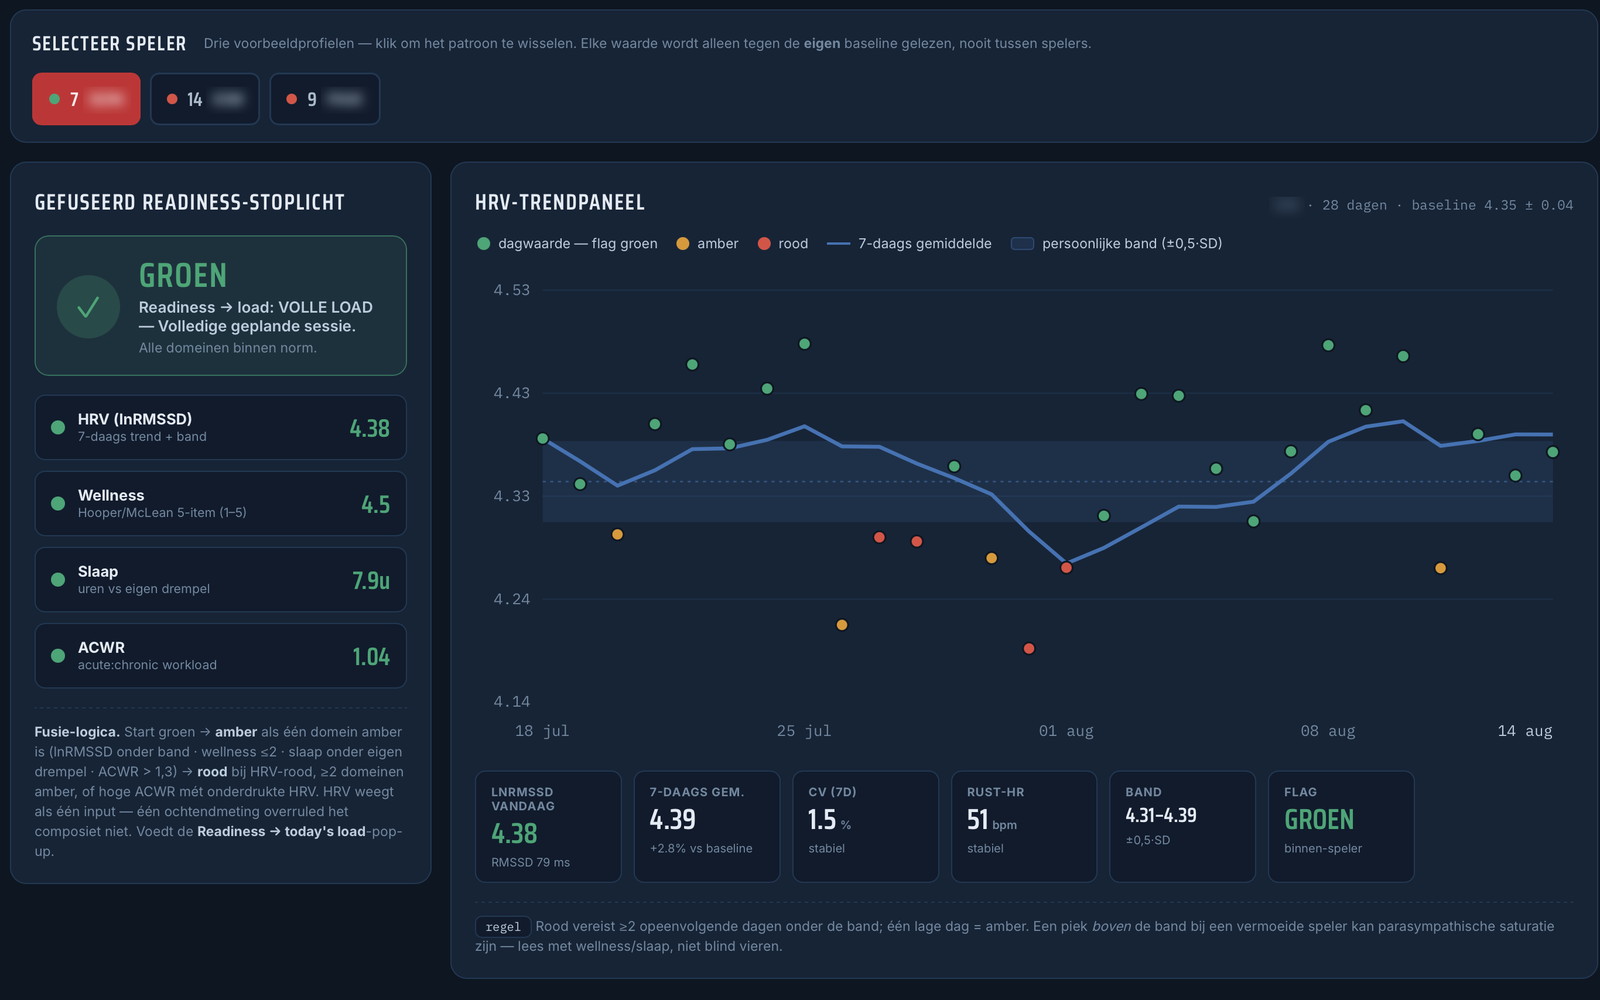The width and height of the screenshot is (1600, 1000).
Task: Click the 7-DAAGS GEM. stat card
Action: pyautogui.click(x=707, y=826)
